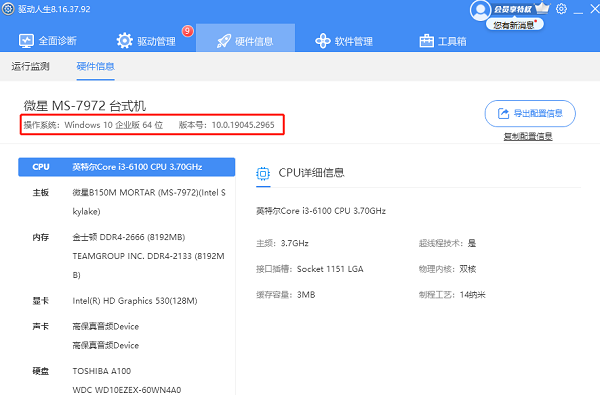Click the CPU chip icon beside CPU详细信息

(x=263, y=173)
